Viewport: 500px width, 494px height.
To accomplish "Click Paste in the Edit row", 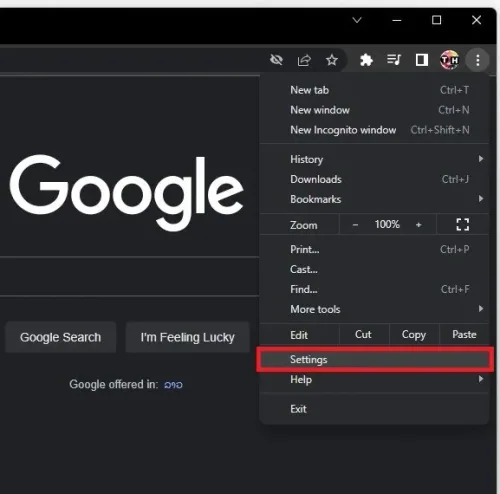I will 464,334.
